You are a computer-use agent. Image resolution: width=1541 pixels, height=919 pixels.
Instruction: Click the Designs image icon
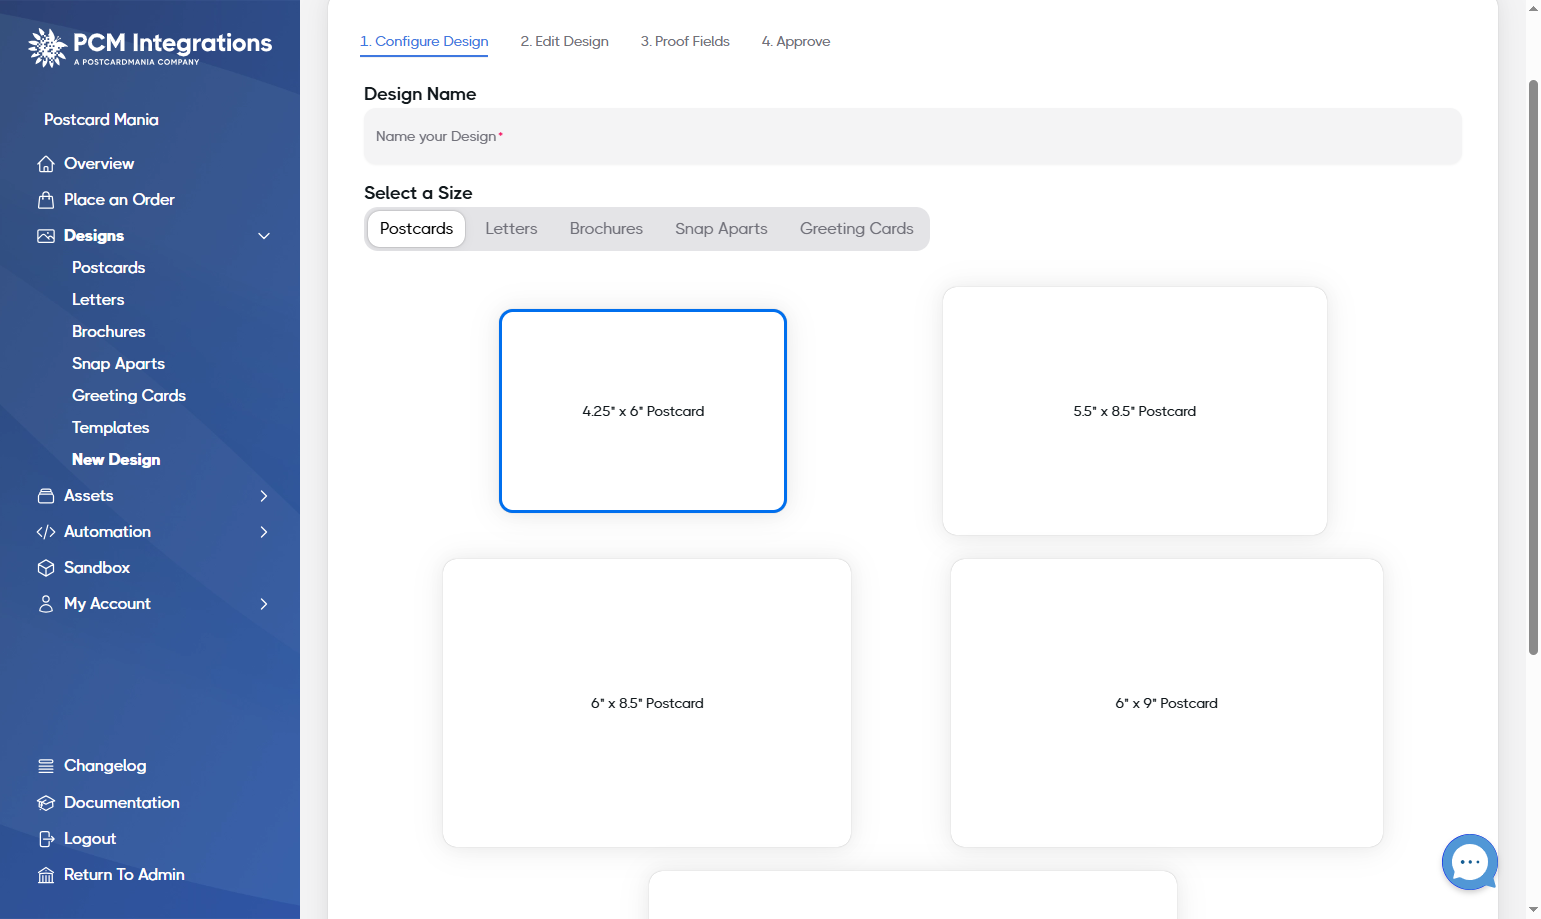pyautogui.click(x=46, y=236)
